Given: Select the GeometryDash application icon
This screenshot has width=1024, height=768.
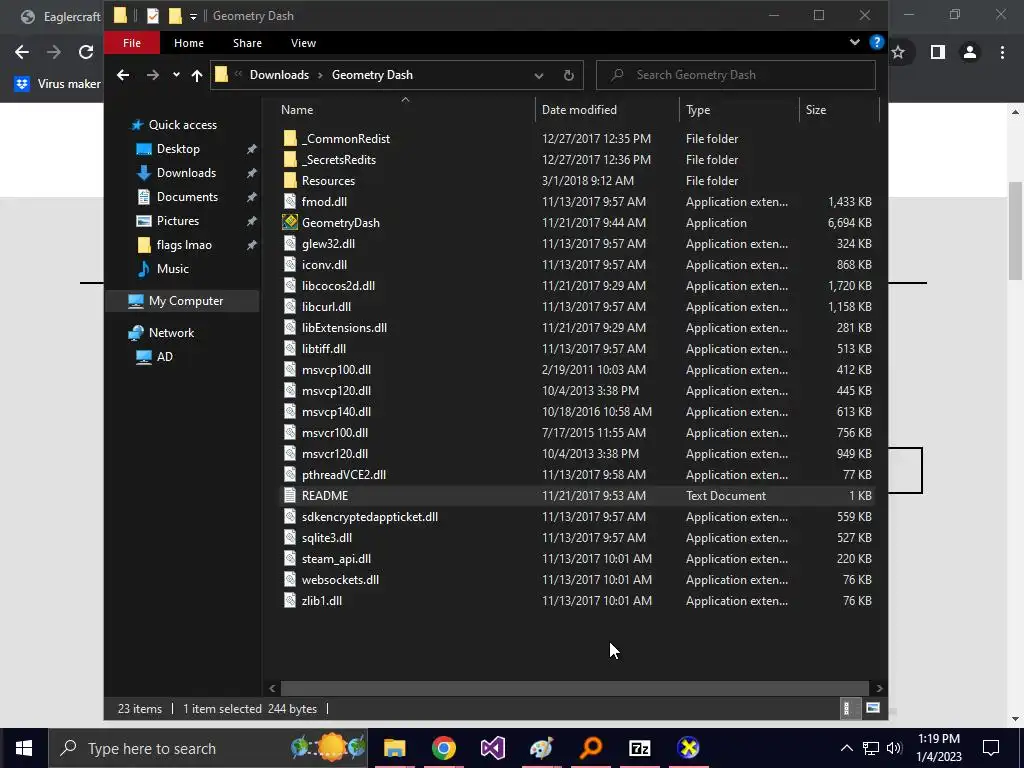Looking at the screenshot, I should [290, 223].
